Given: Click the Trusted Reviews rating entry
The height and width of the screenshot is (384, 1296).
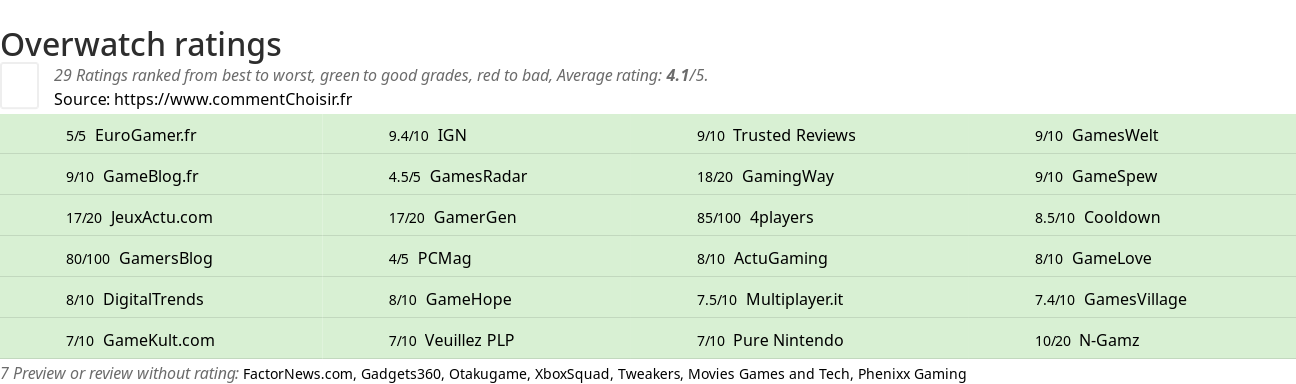Looking at the screenshot, I should tap(776, 135).
